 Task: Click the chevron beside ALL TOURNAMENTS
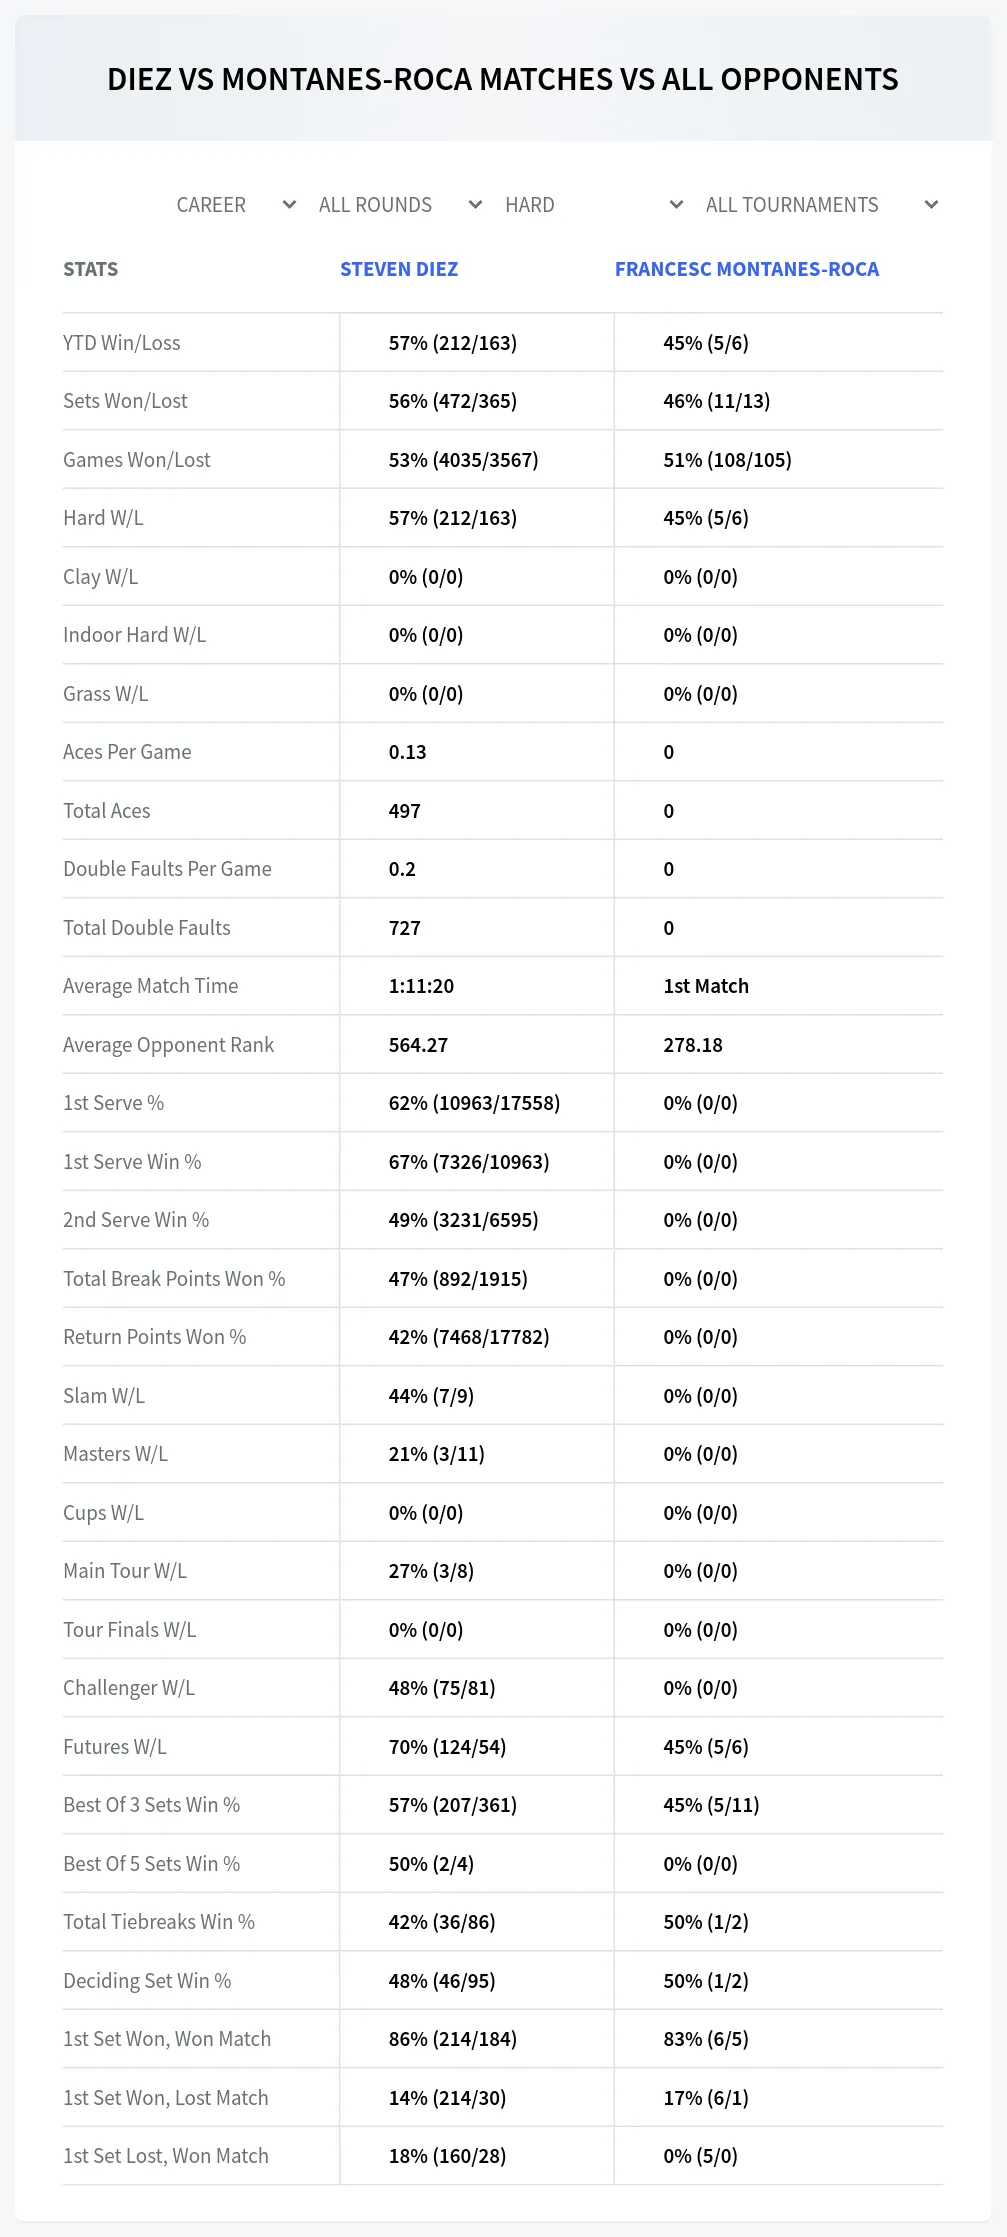(x=931, y=205)
